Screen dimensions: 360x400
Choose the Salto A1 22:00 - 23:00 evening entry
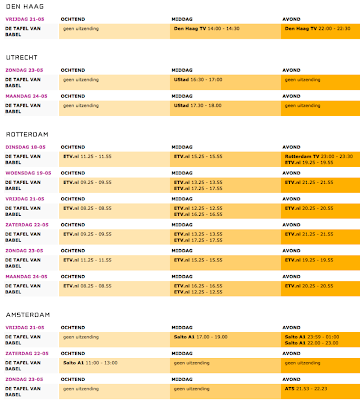[311, 343]
